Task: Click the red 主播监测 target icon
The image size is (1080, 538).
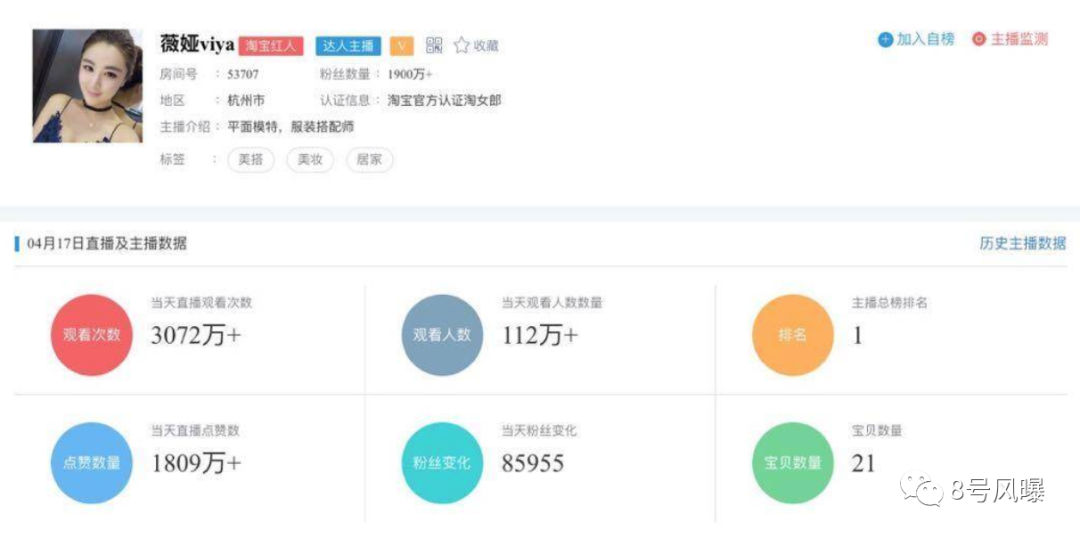Action: point(979,40)
